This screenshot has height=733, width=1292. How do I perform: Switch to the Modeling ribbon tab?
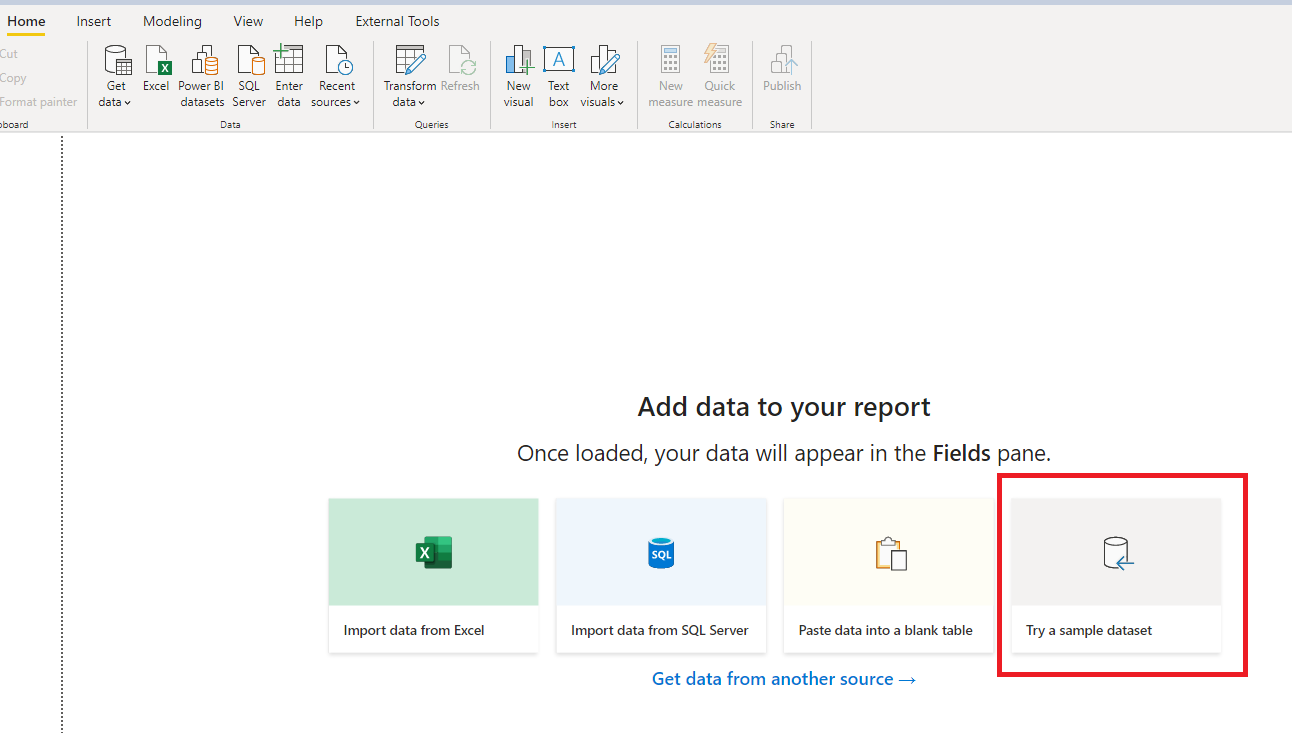pos(172,20)
